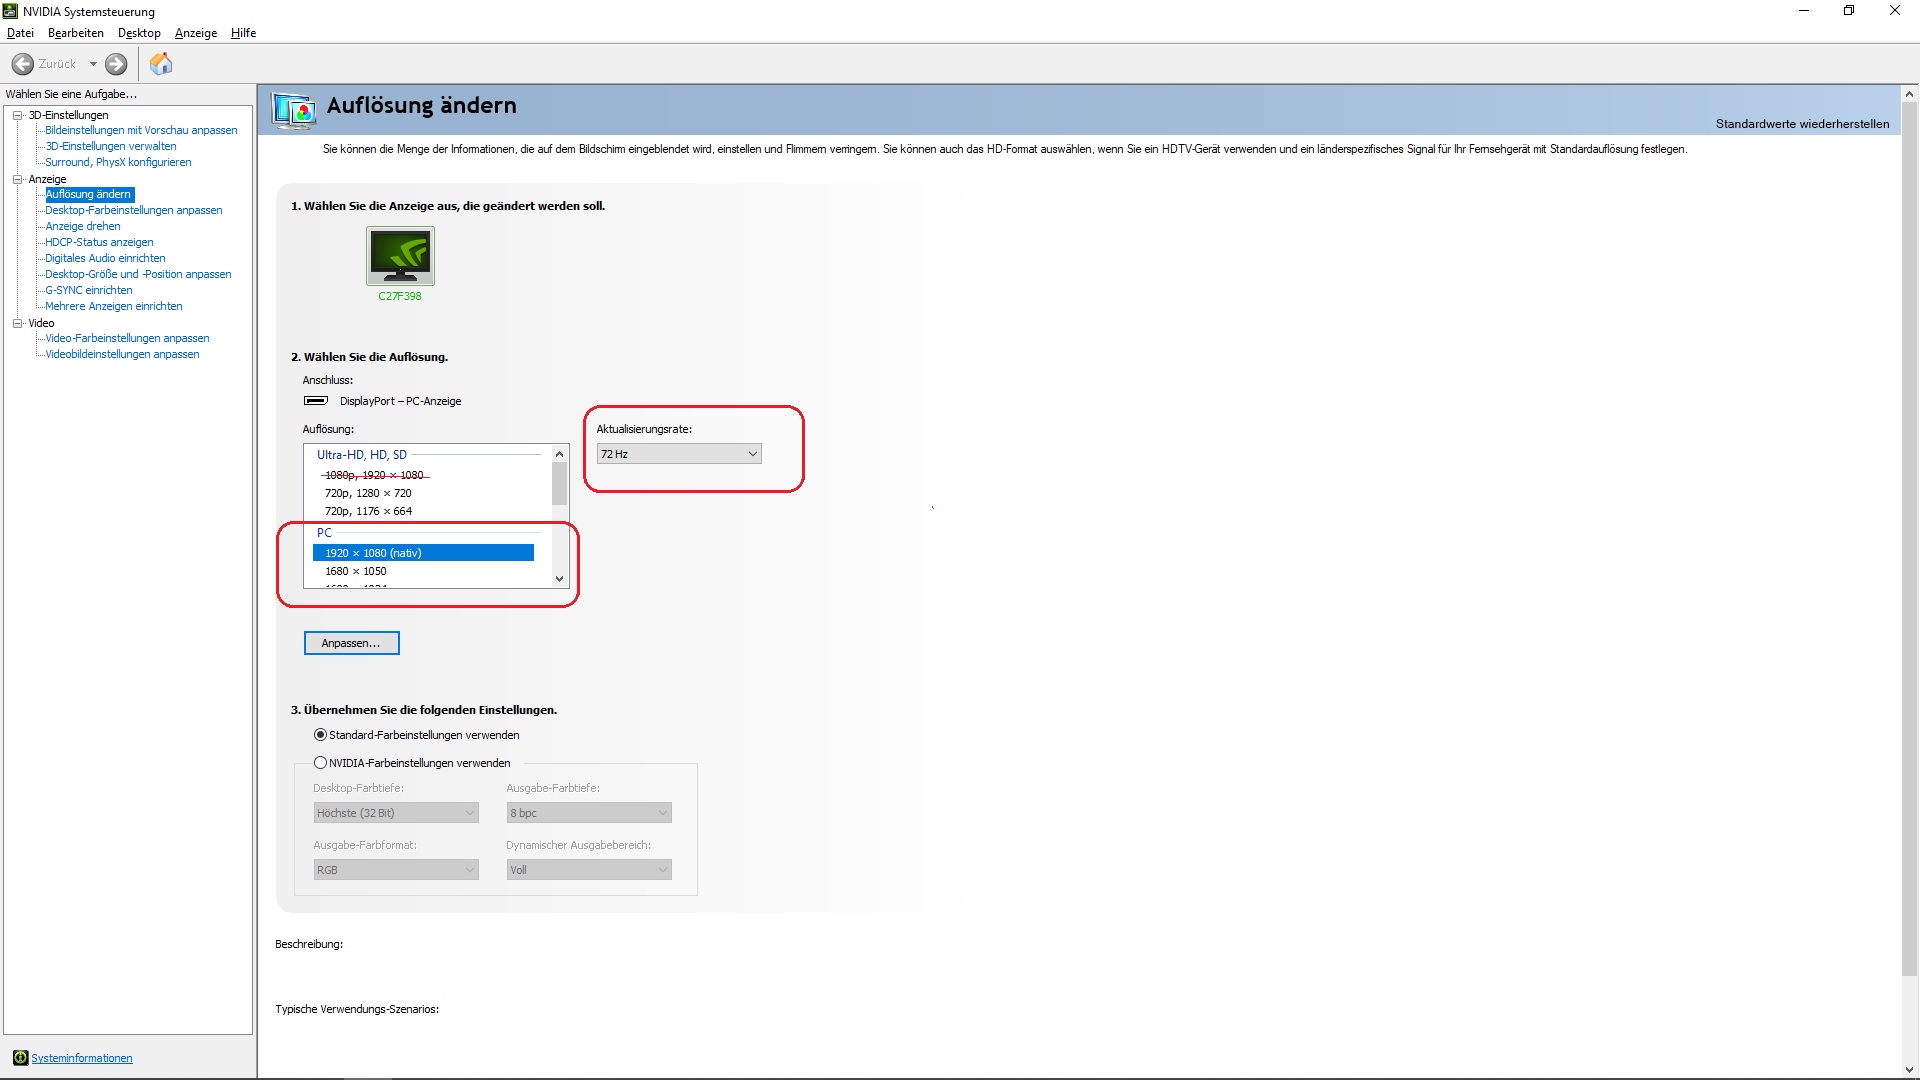1920x1080 pixels.
Task: Click the DisplayPort connector icon
Action: click(x=316, y=401)
